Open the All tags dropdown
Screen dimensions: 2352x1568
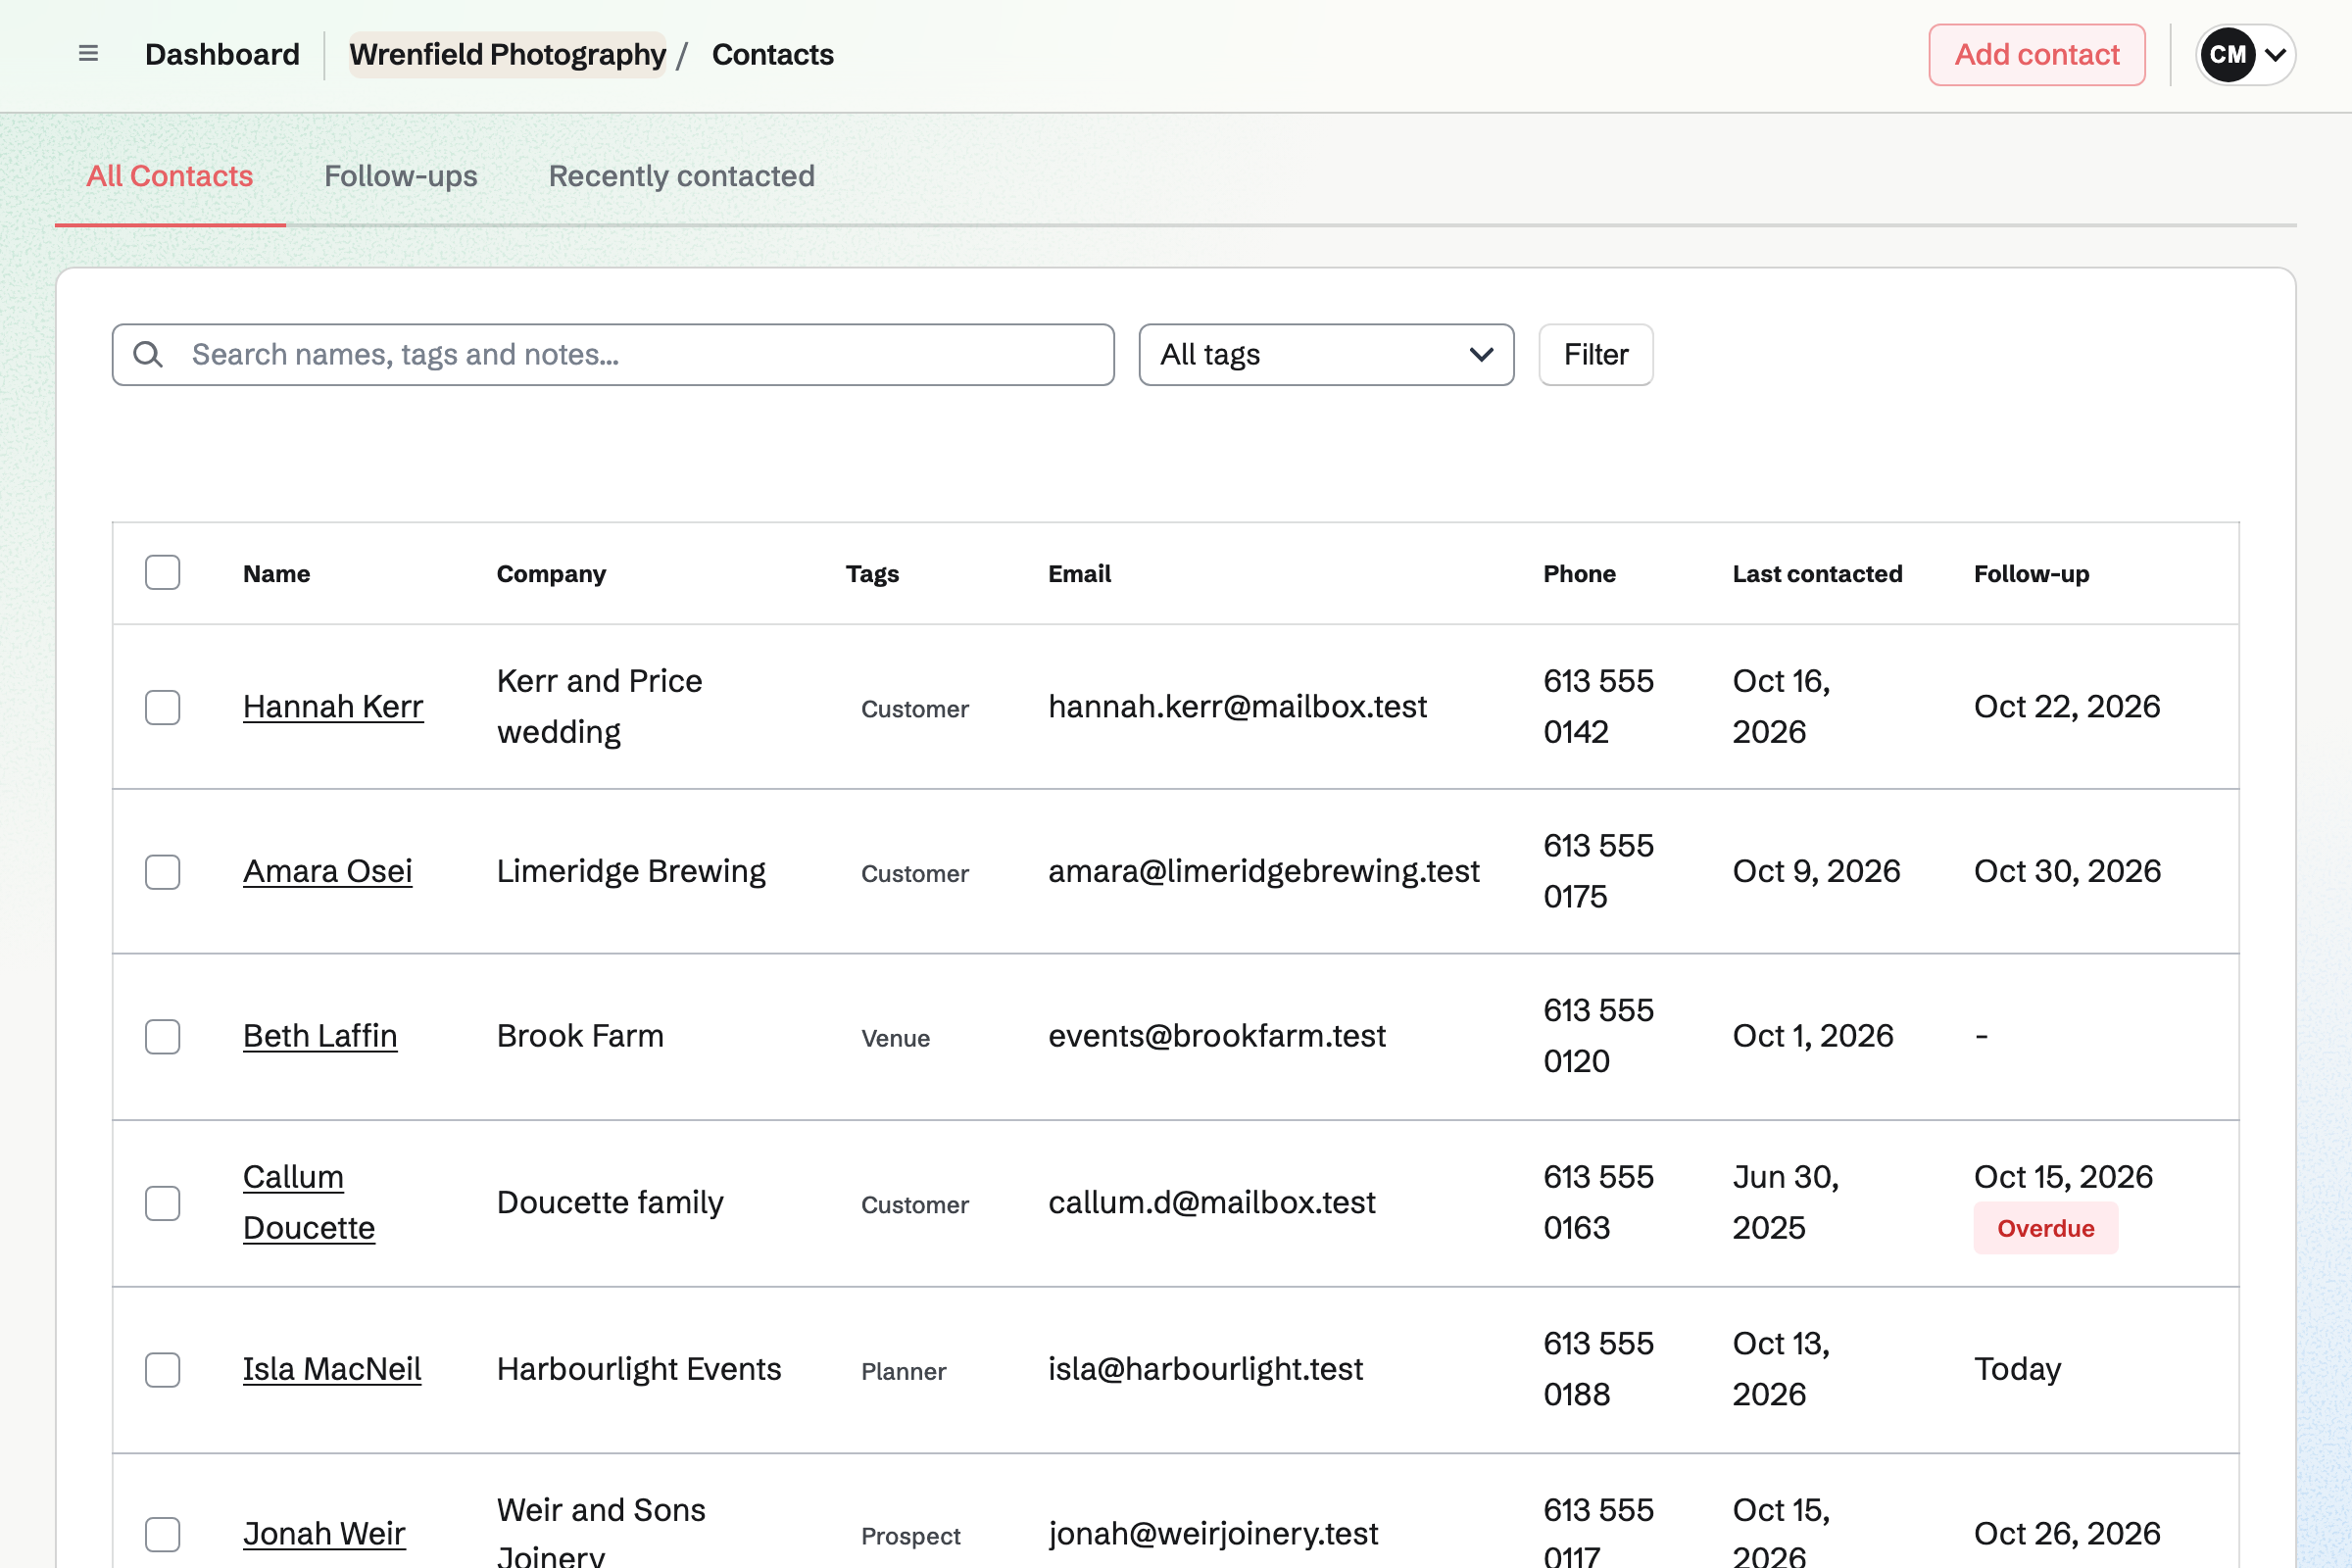click(x=1326, y=354)
